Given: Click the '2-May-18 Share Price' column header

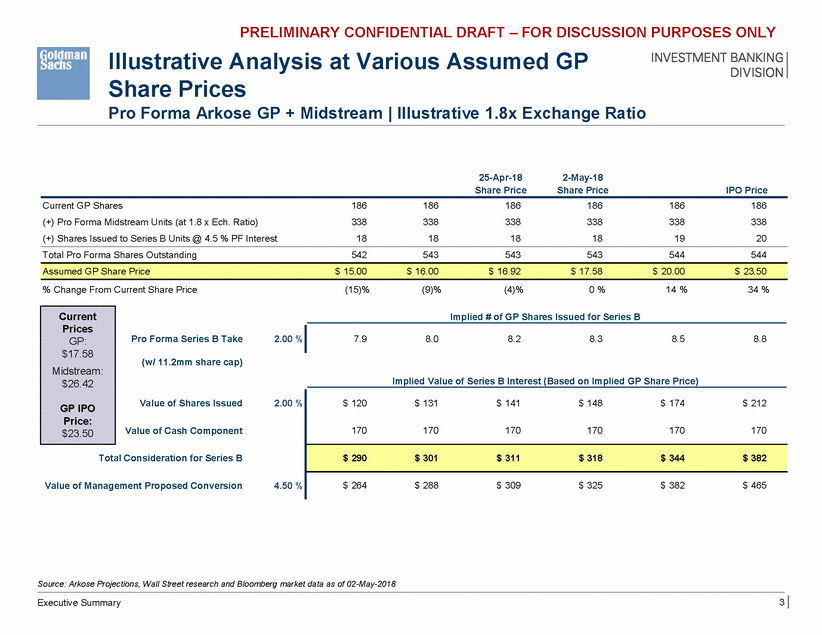Looking at the screenshot, I should tap(582, 184).
